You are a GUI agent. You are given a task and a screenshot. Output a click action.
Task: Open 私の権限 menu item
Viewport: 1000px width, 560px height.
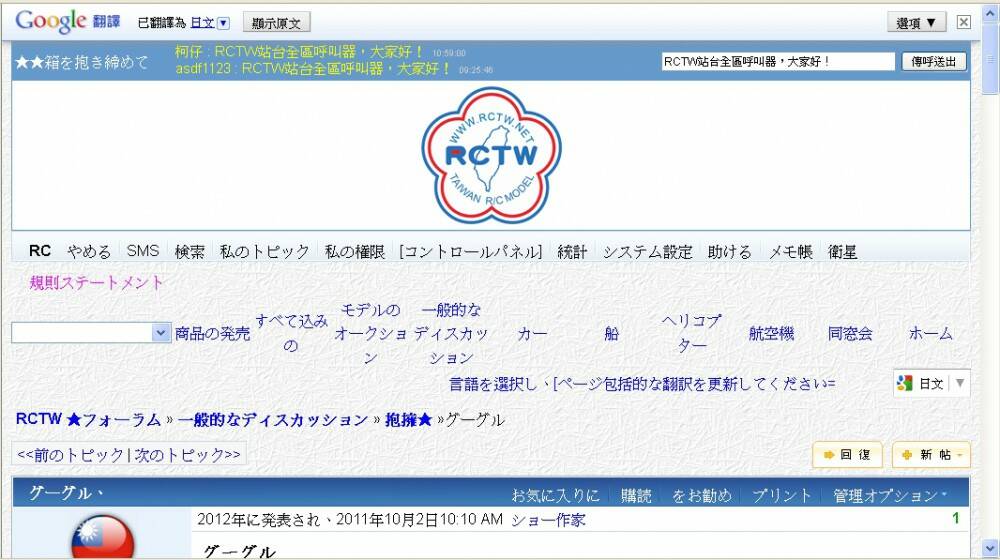click(355, 252)
